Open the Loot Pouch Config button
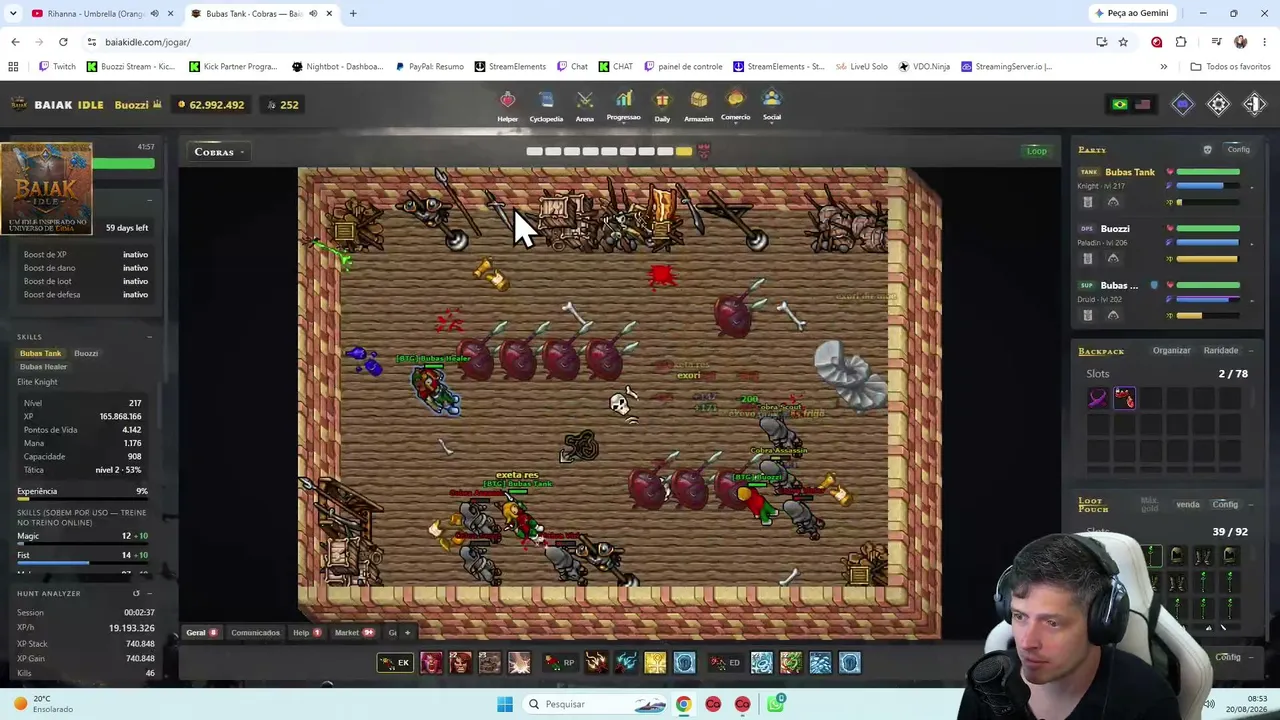The height and width of the screenshot is (720, 1280). (x=1225, y=505)
